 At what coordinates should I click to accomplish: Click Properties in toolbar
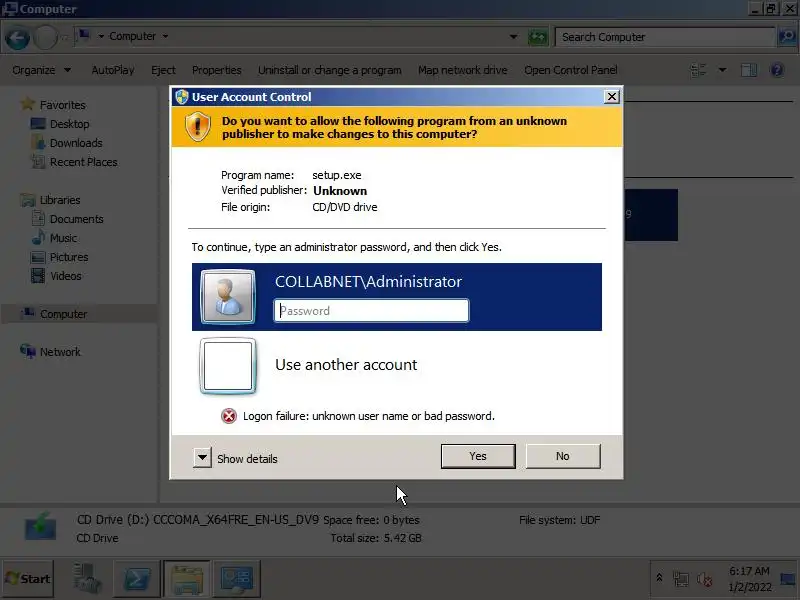(x=216, y=70)
